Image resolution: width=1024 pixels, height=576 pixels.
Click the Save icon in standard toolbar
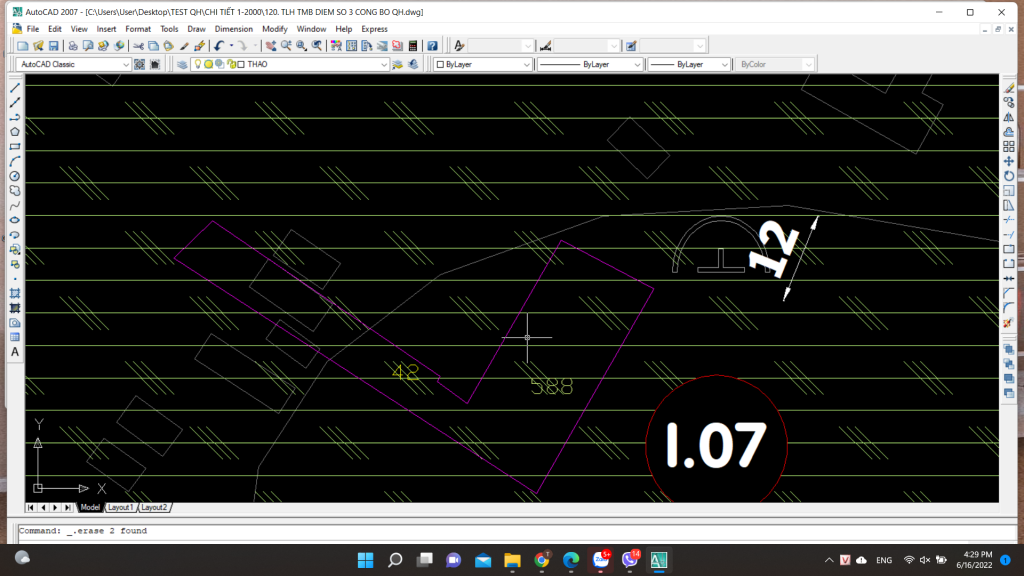point(54,46)
